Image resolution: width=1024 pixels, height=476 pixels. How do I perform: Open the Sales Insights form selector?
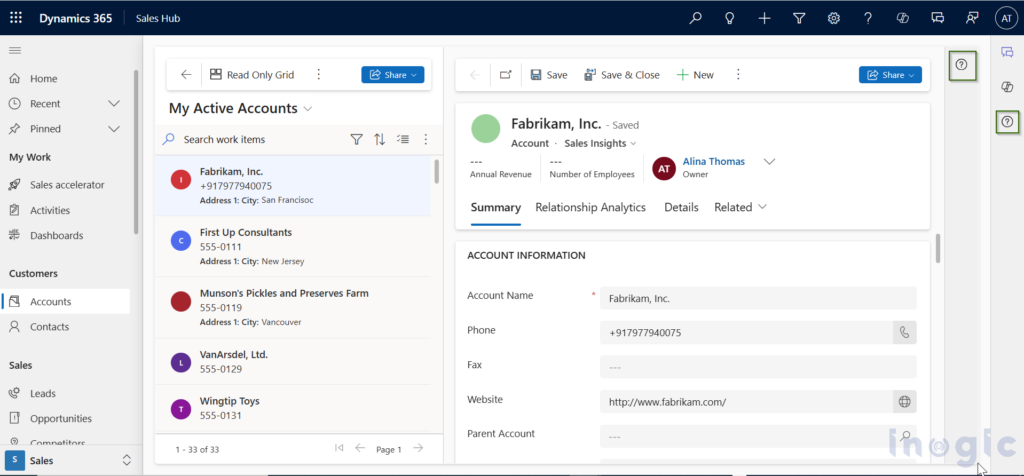(601, 143)
